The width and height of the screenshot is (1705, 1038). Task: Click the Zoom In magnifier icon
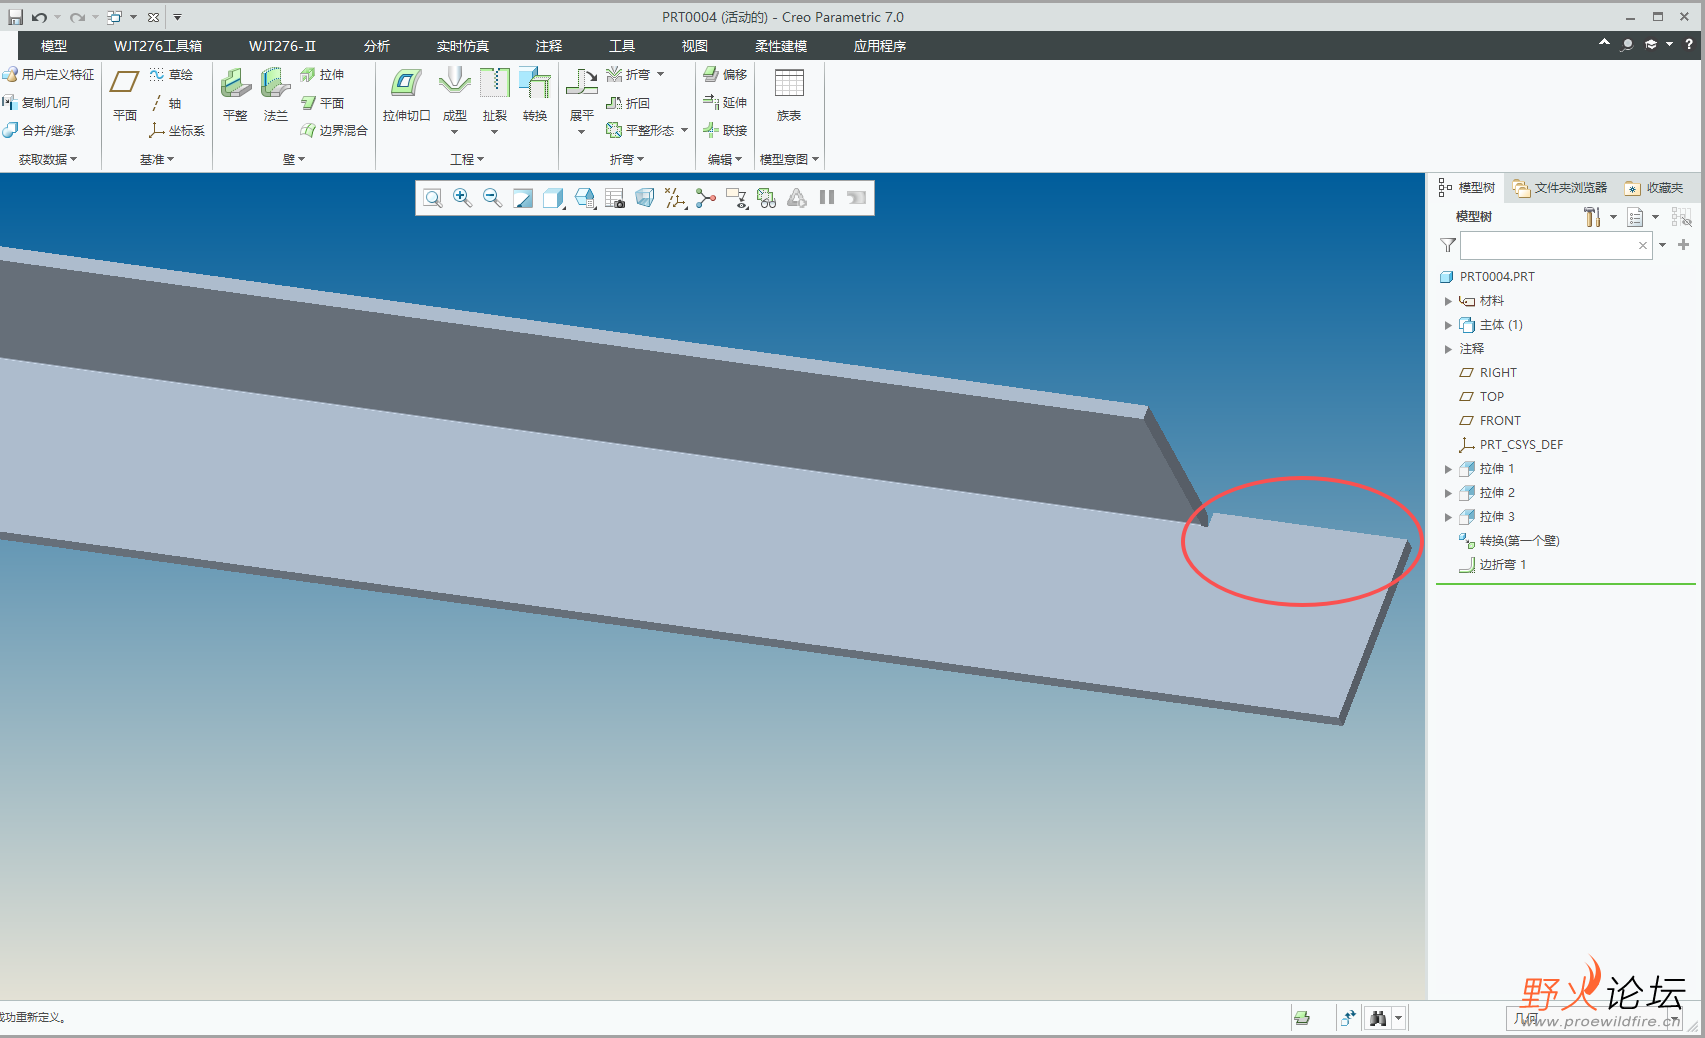(462, 198)
